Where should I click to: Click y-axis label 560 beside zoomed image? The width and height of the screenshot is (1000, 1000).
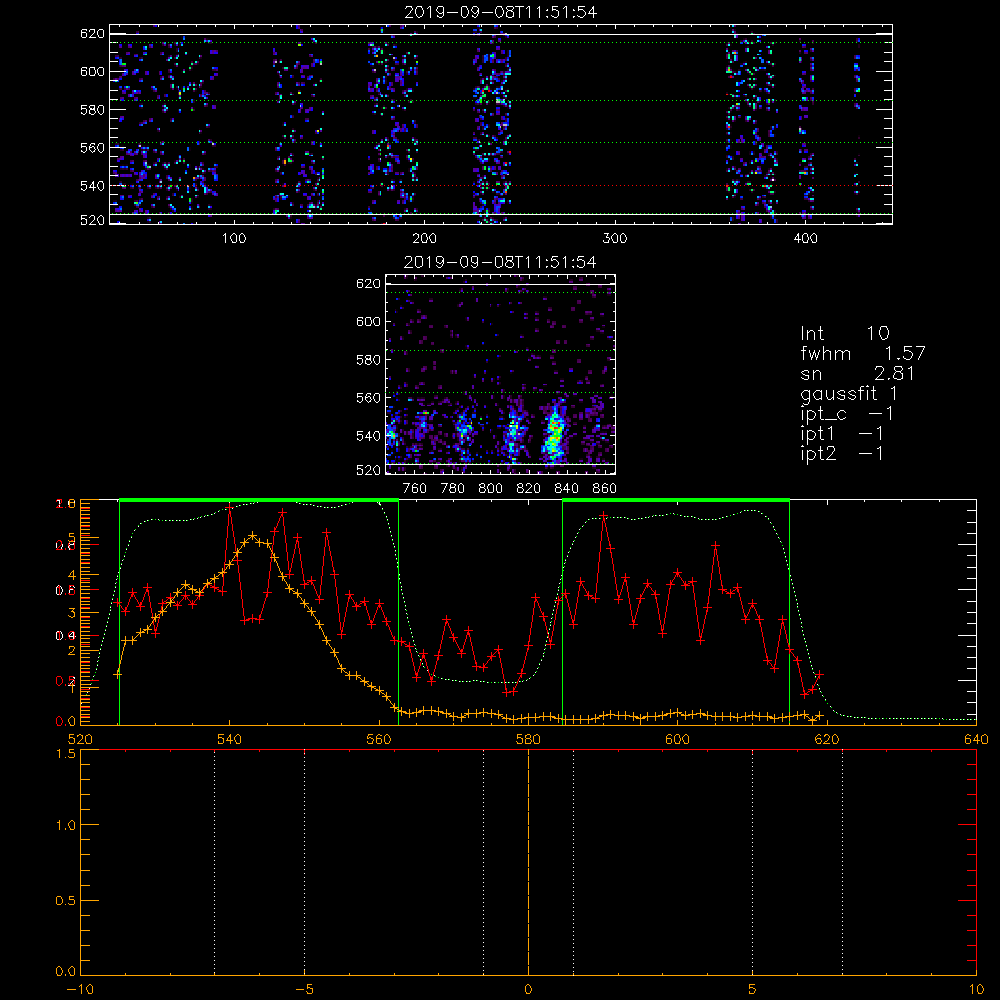[369, 397]
